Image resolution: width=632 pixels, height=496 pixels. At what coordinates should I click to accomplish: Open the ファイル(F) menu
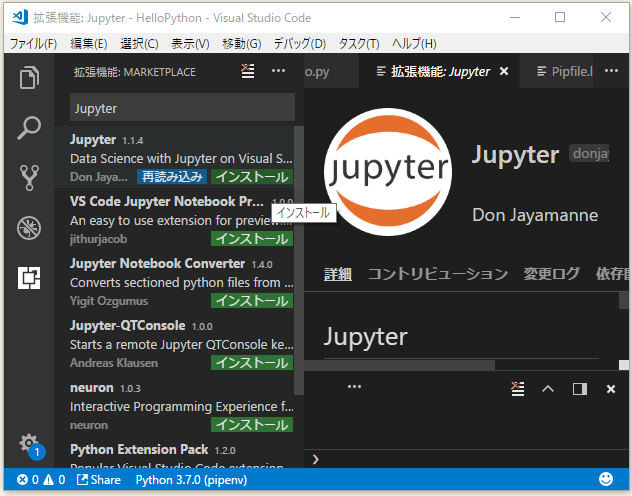(33, 44)
